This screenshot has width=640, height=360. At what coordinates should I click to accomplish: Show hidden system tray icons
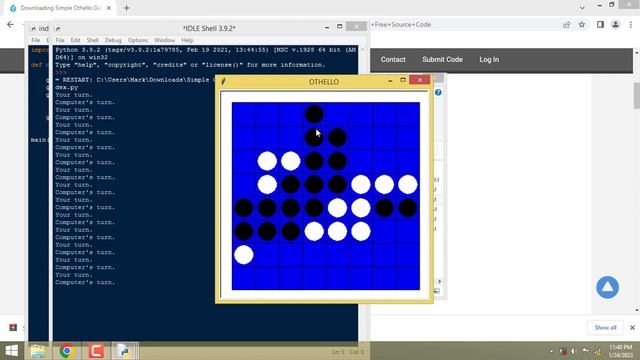pos(551,351)
